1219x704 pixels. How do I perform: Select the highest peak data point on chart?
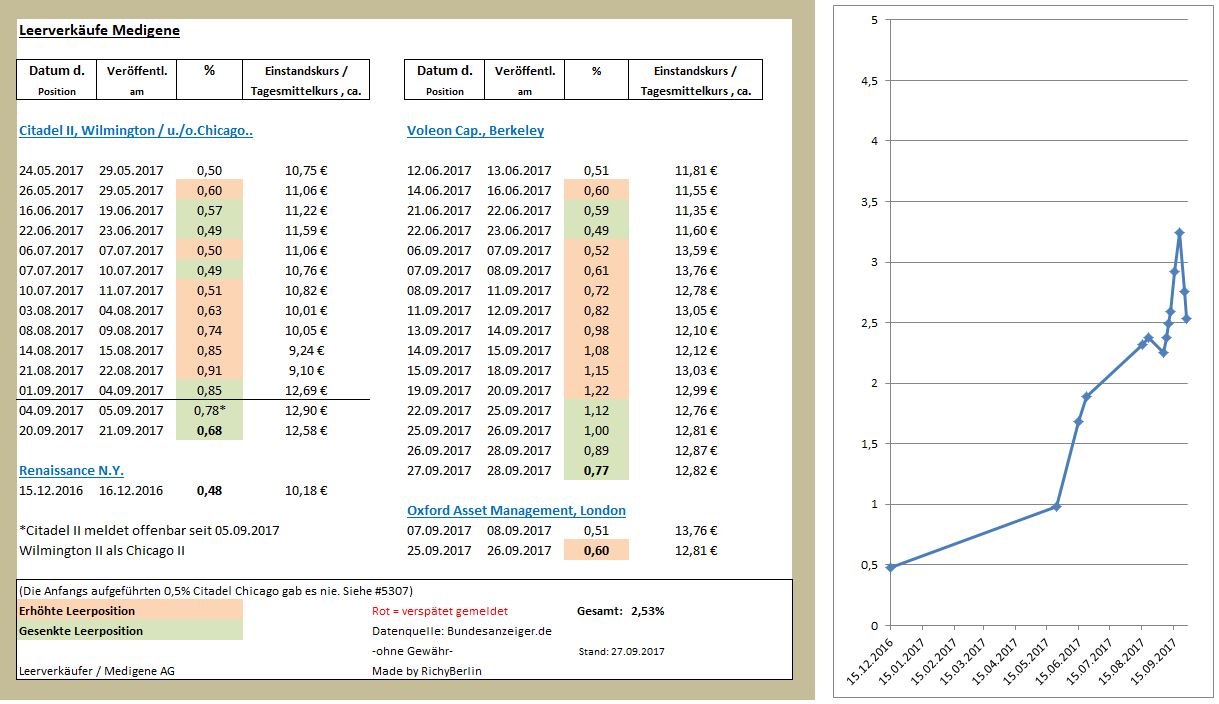[1178, 232]
